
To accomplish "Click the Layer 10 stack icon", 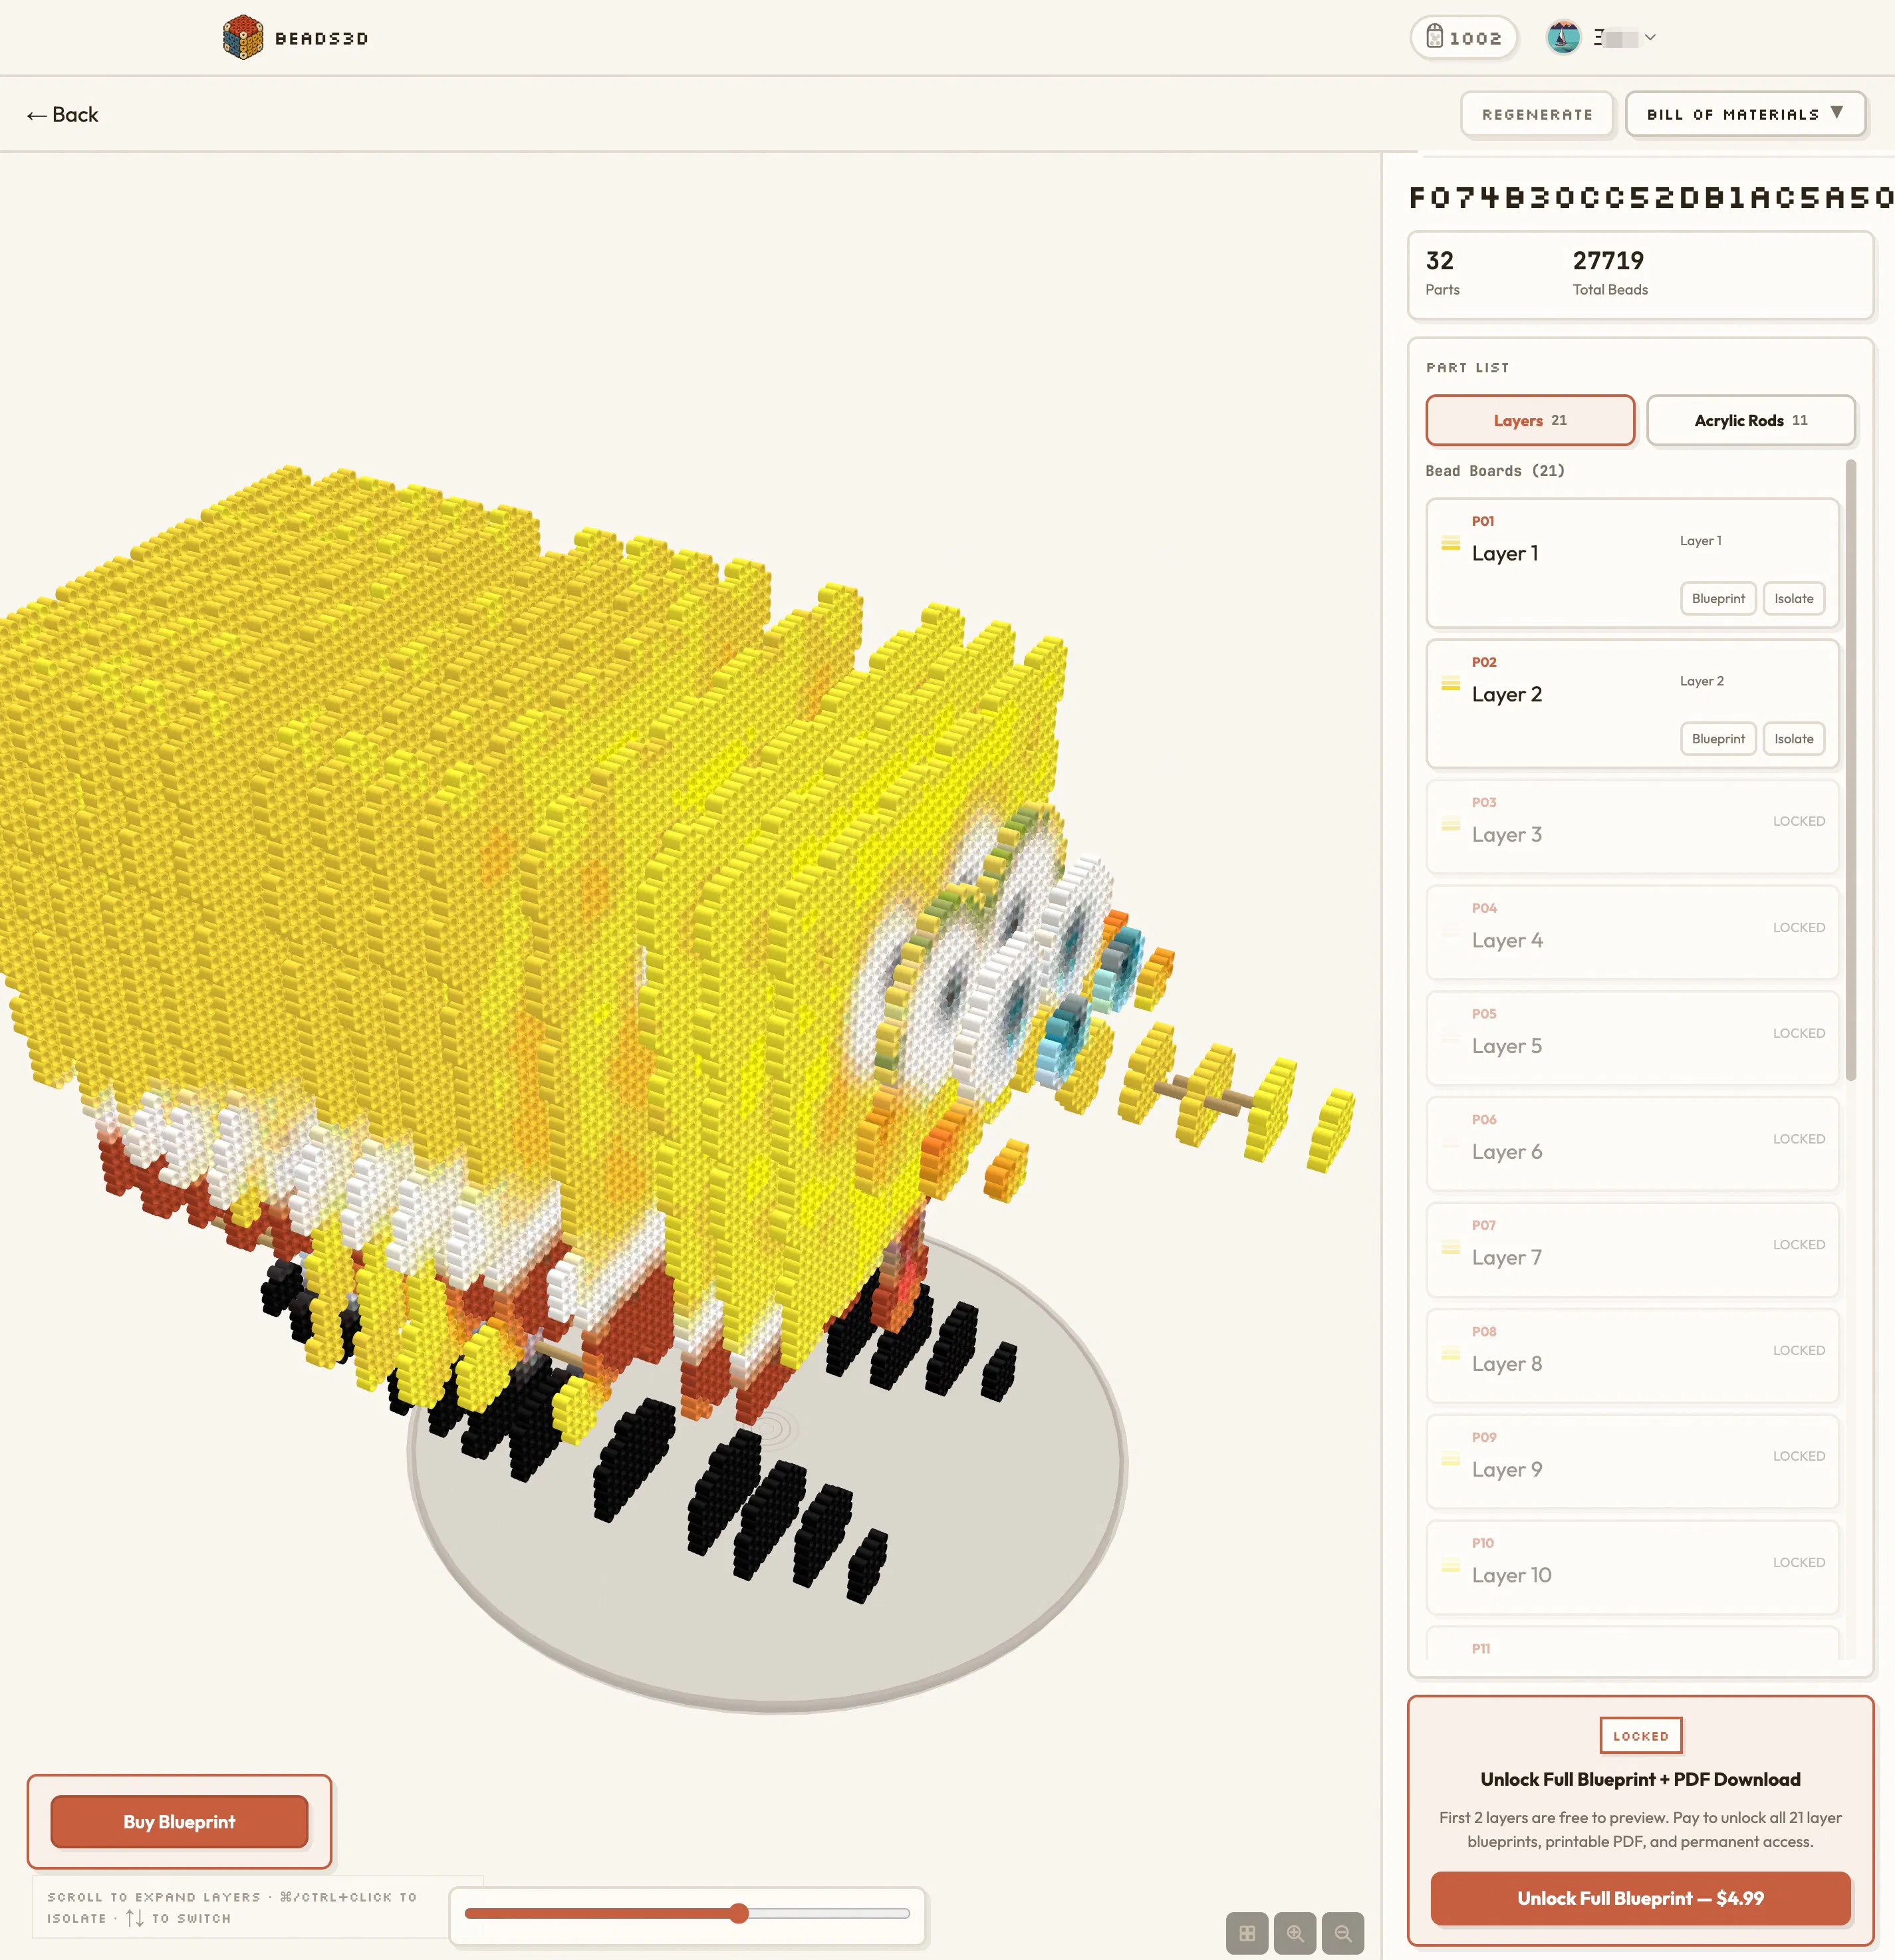I will 1450,1566.
